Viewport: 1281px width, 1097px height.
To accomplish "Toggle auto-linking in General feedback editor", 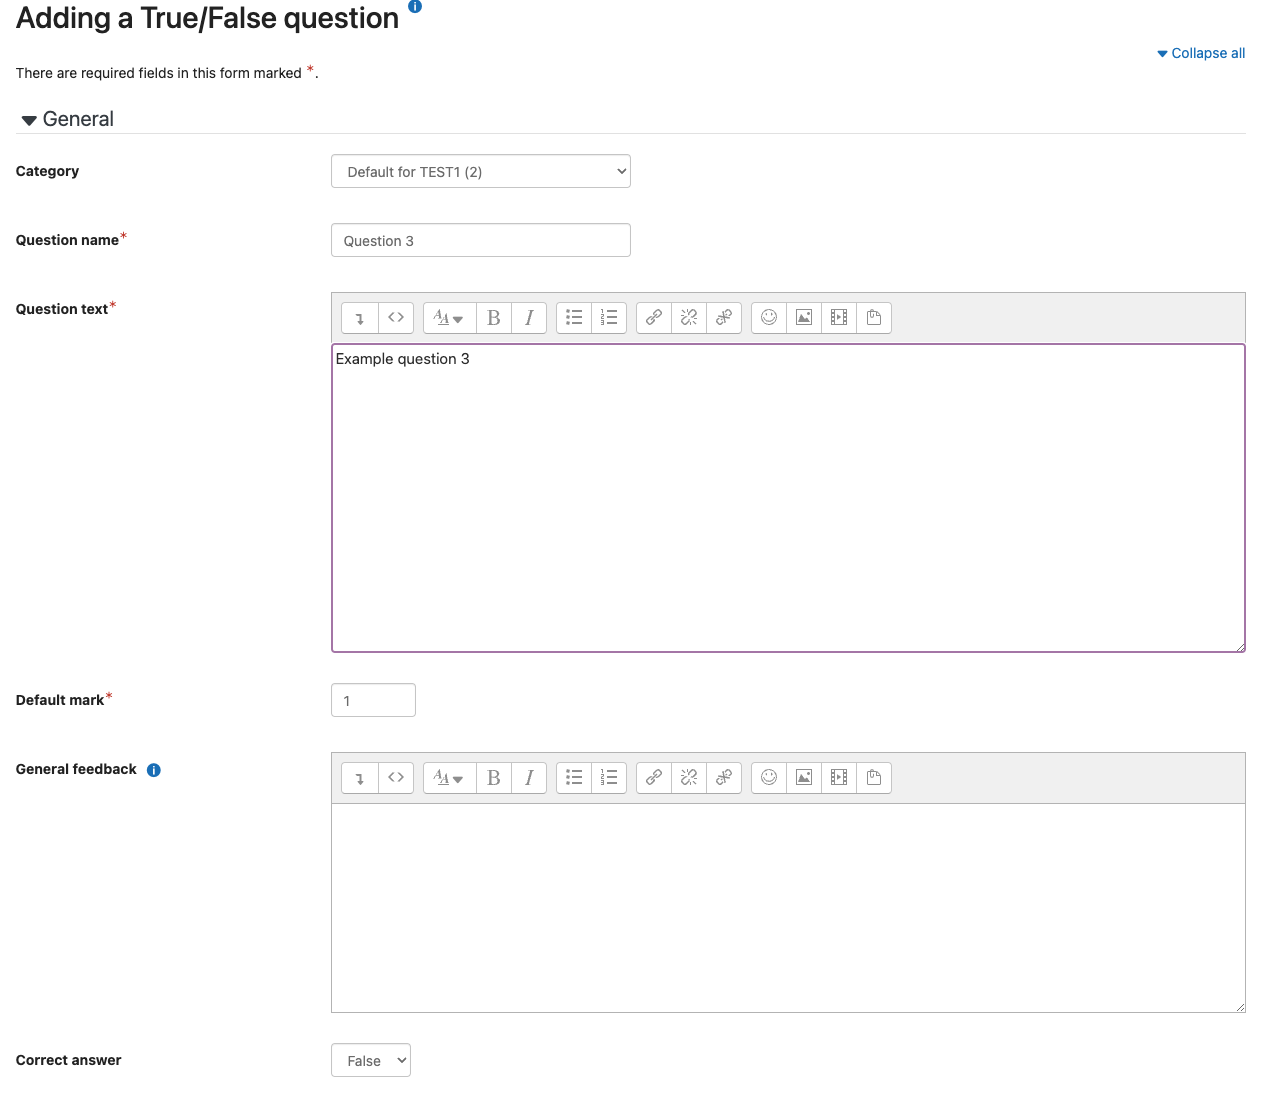I will (x=724, y=778).
